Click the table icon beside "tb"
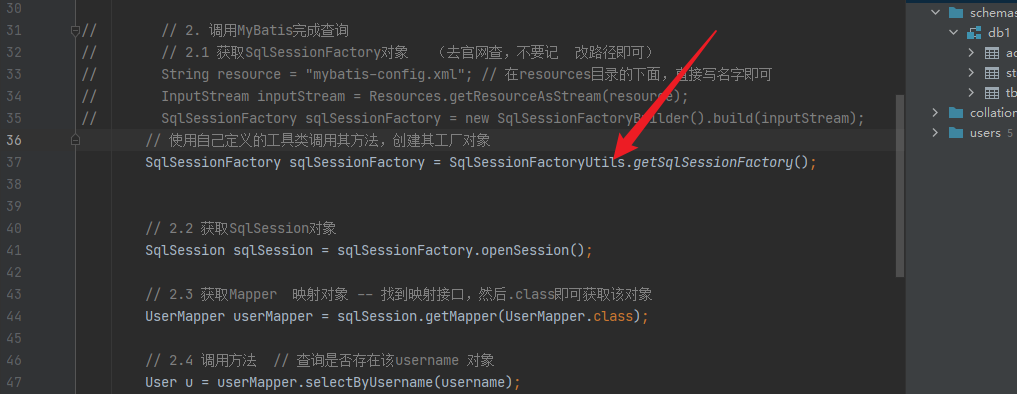 click(992, 93)
